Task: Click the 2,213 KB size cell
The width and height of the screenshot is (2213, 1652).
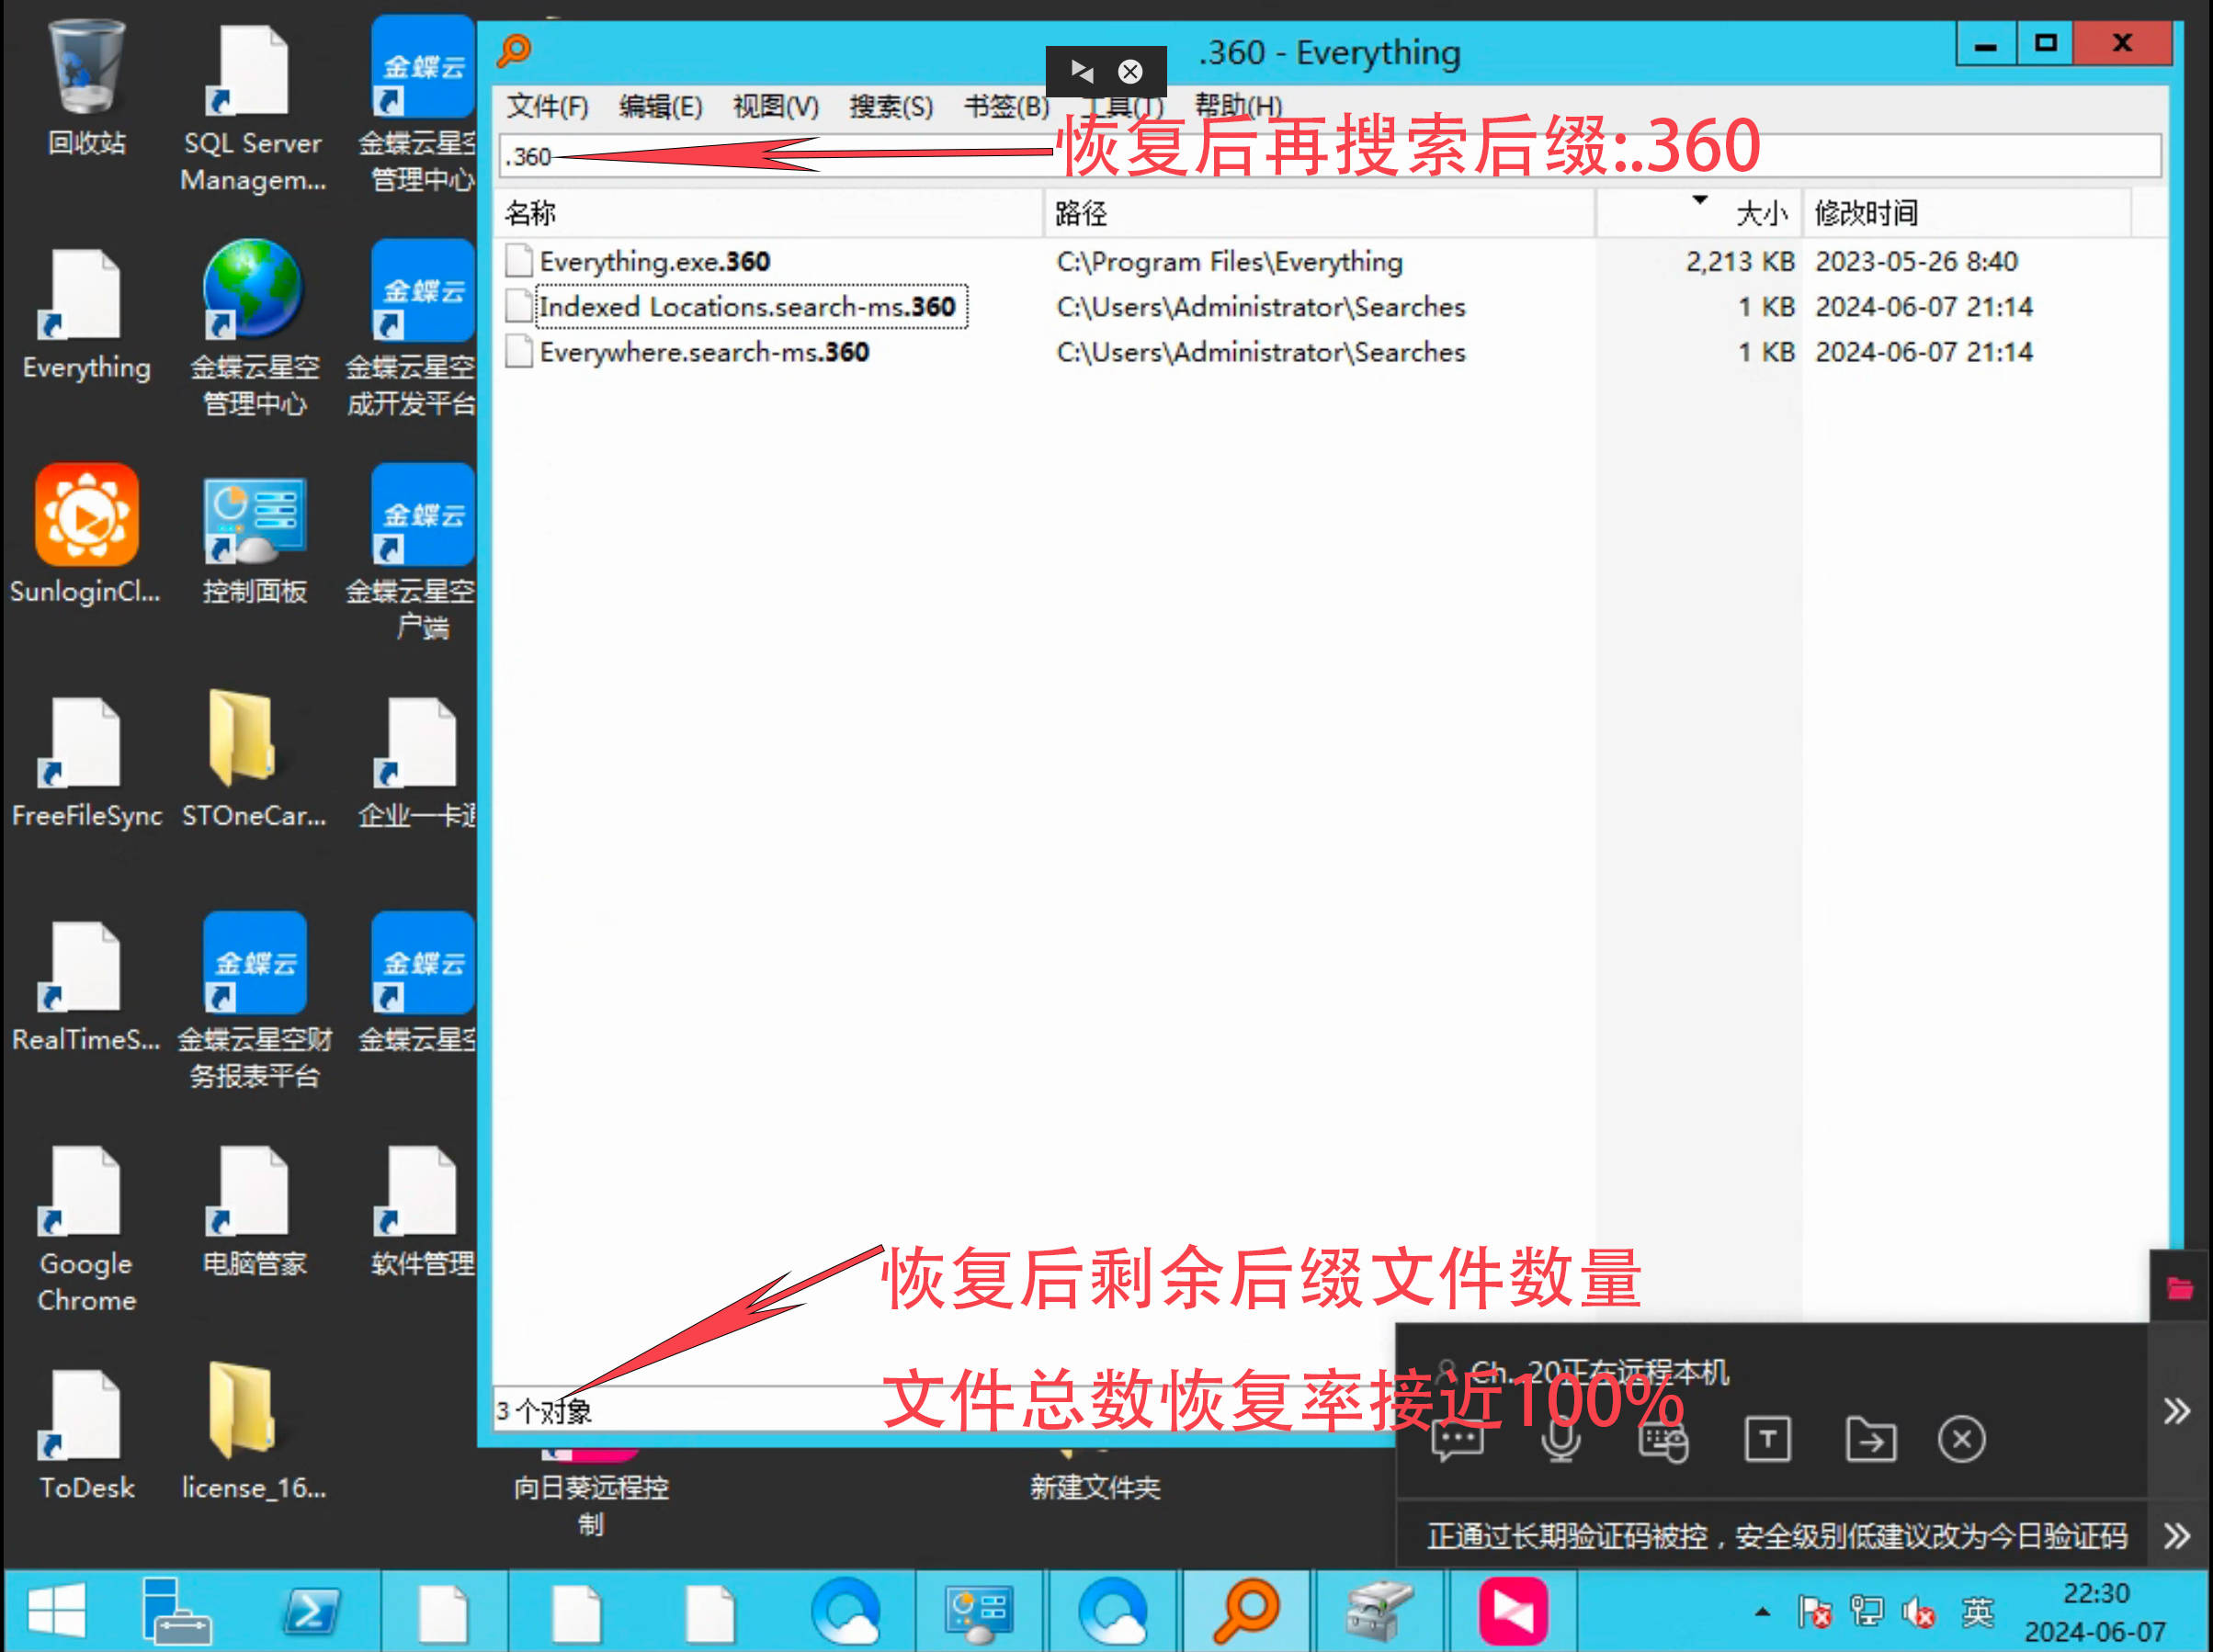Action: (1739, 261)
